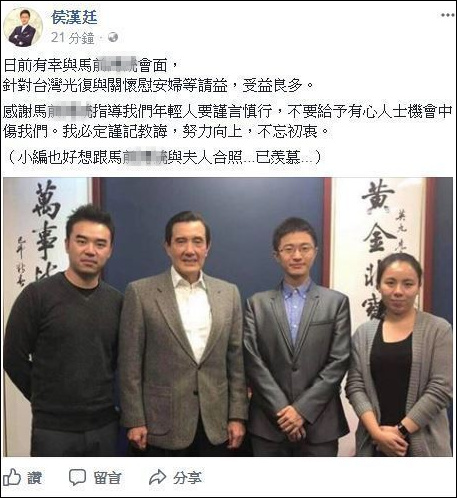Open the group photo in viewer
457x498 pixels.
(228, 317)
